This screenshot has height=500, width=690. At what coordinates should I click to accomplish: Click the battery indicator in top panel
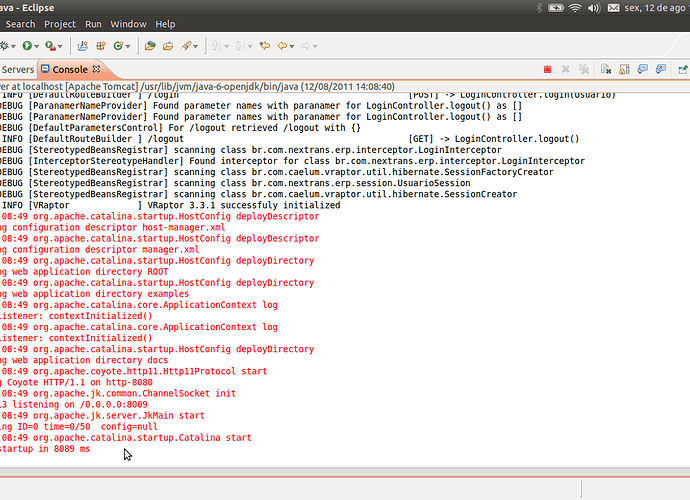pyautogui.click(x=556, y=8)
